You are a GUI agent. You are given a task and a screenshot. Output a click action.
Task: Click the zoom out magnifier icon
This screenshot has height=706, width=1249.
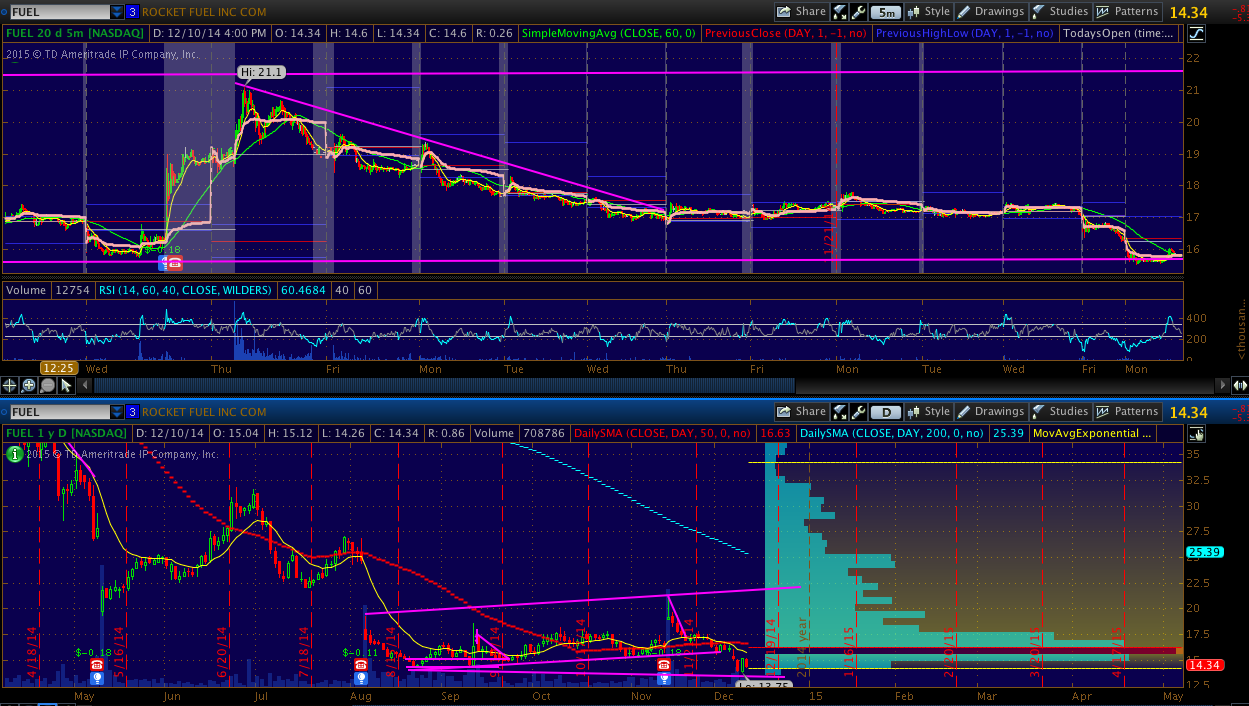coord(47,385)
